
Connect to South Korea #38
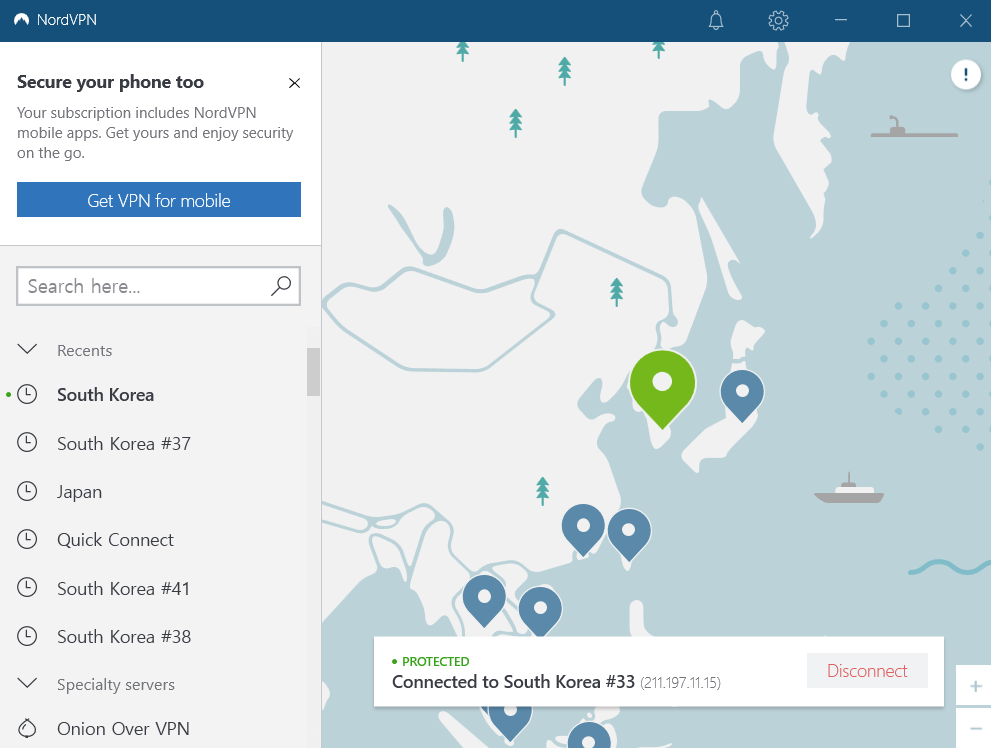(124, 637)
